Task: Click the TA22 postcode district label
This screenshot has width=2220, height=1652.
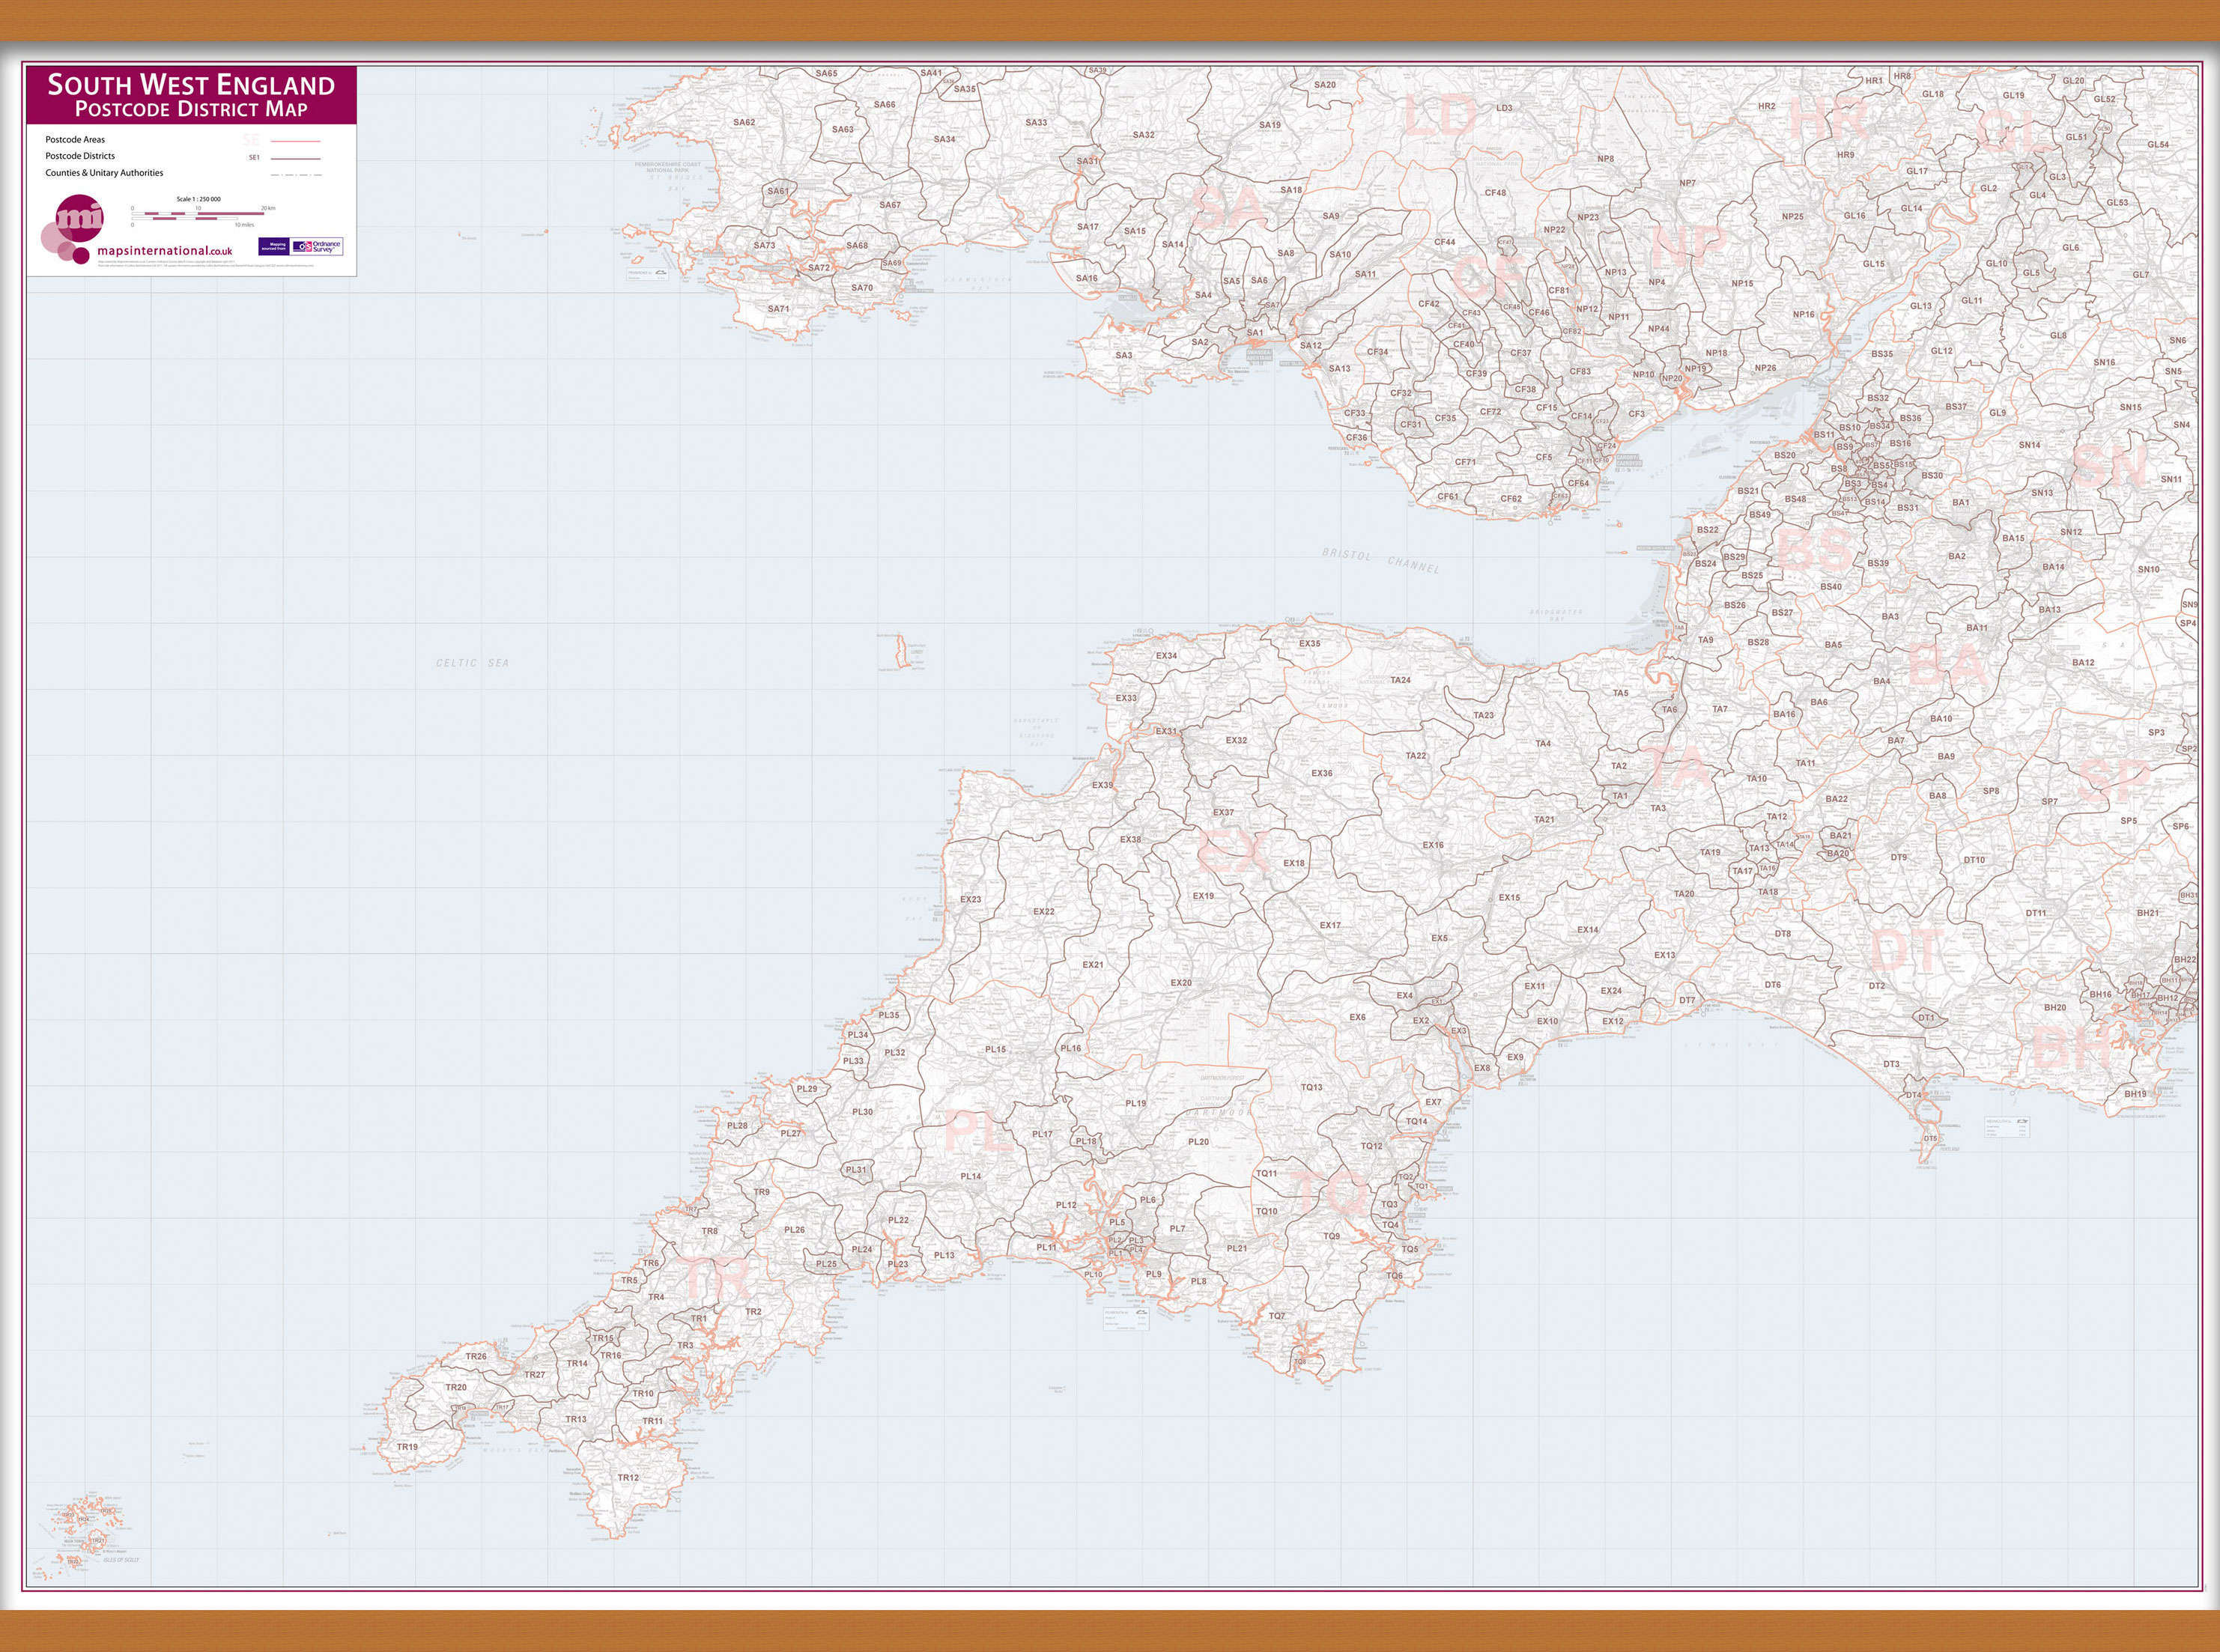Action: [1416, 756]
